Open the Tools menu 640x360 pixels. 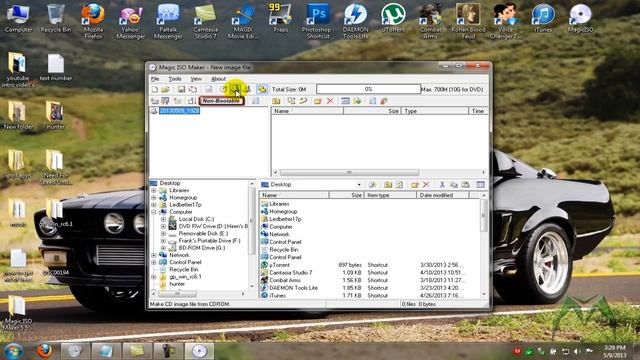pos(175,79)
